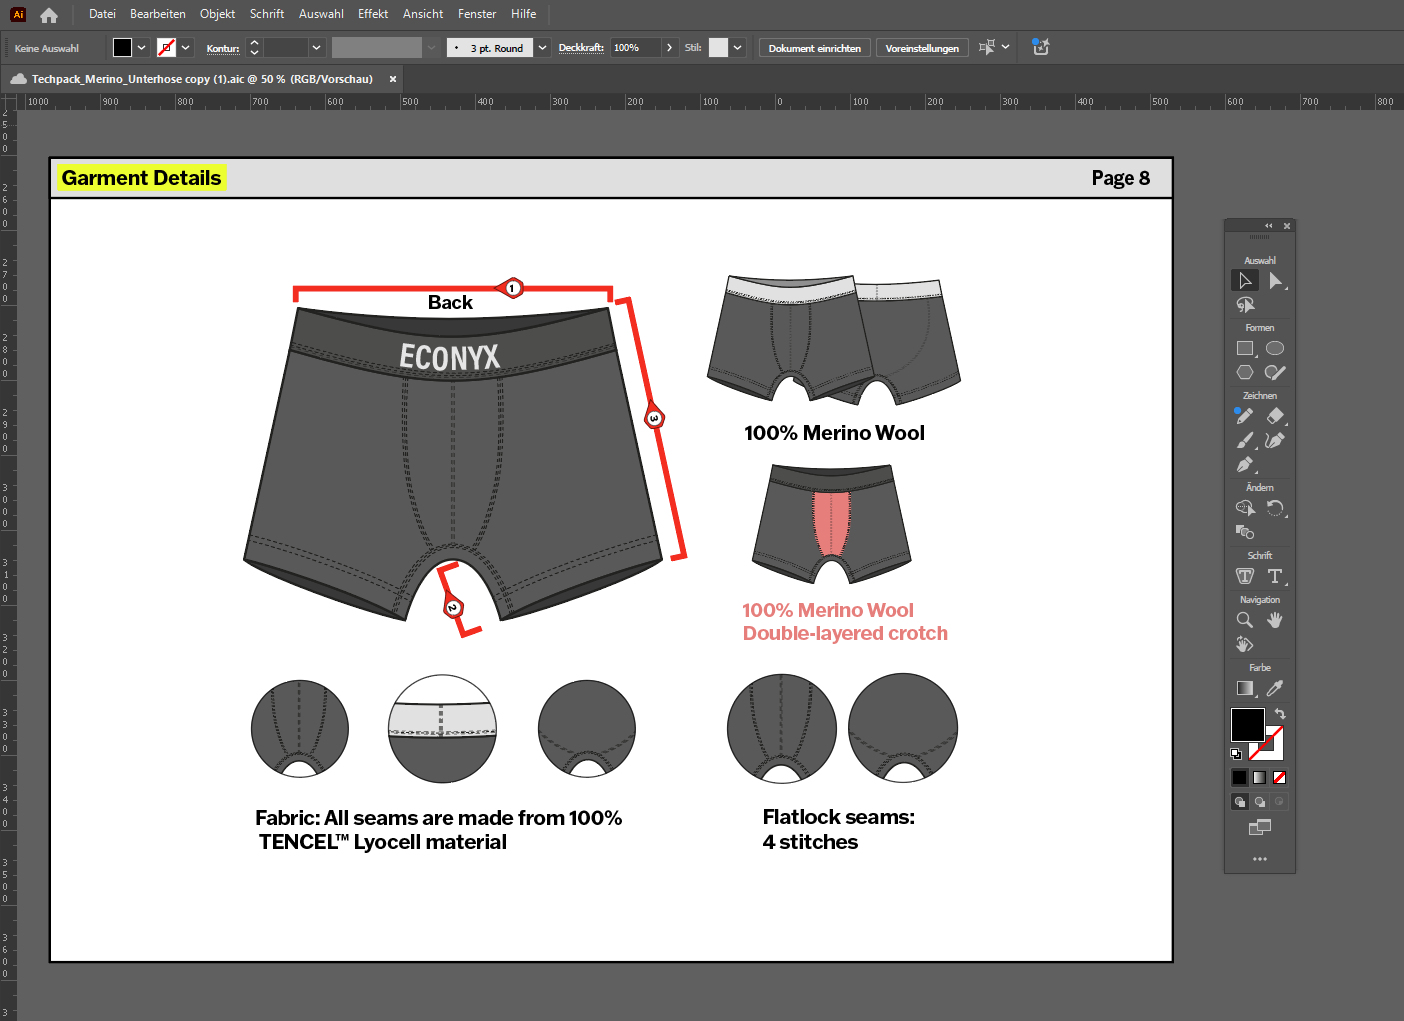Open the Objekt menu
1404x1021 pixels.
(x=218, y=14)
